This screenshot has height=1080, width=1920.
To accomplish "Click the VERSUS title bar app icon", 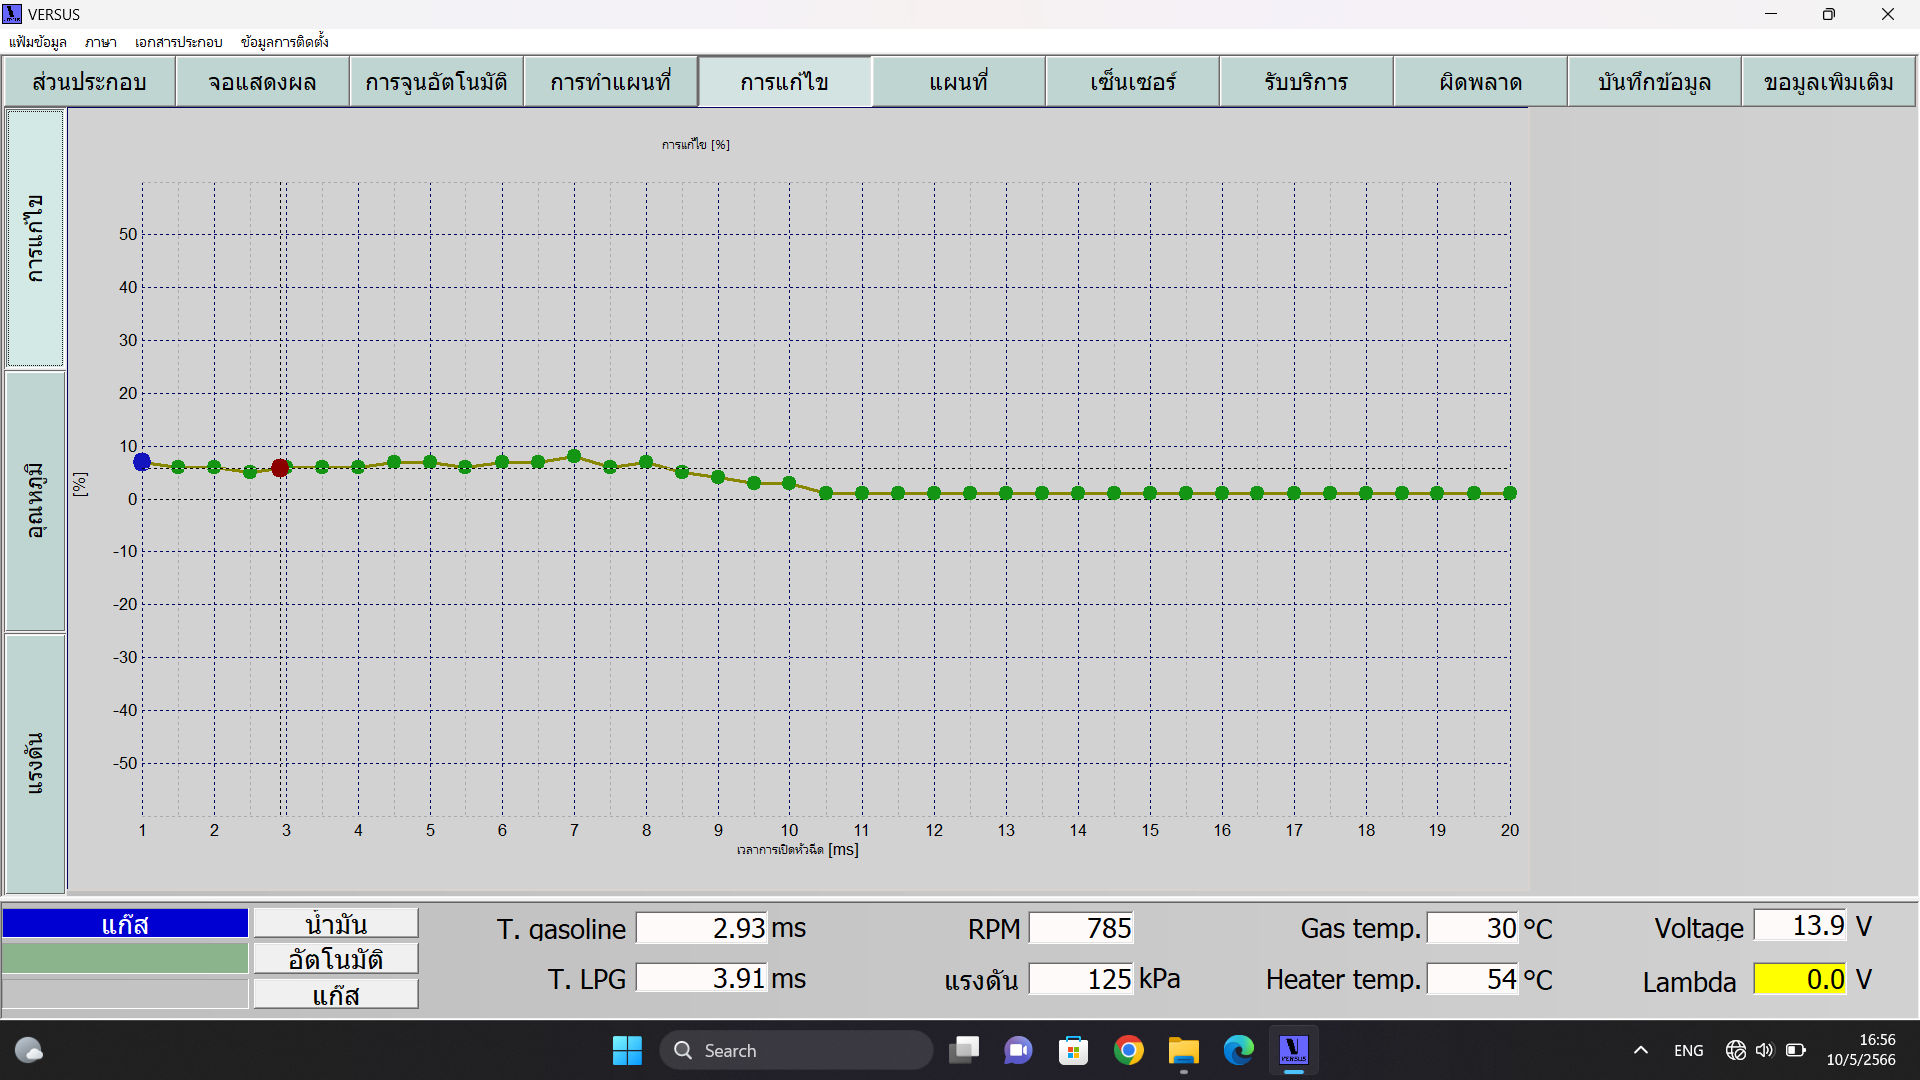I will pos(12,14).
